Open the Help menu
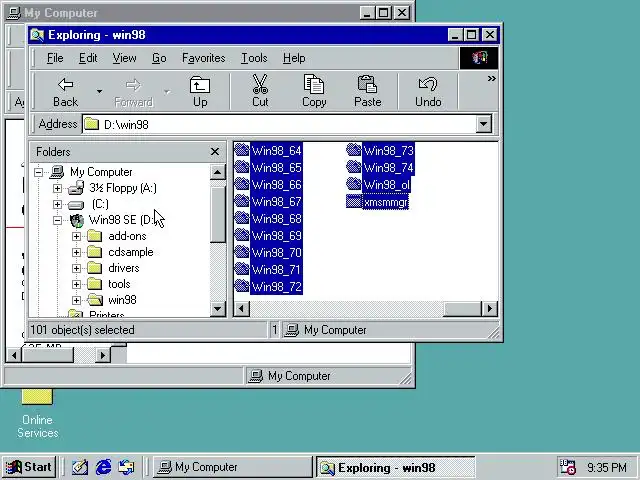This screenshot has width=640, height=480. coord(294,58)
